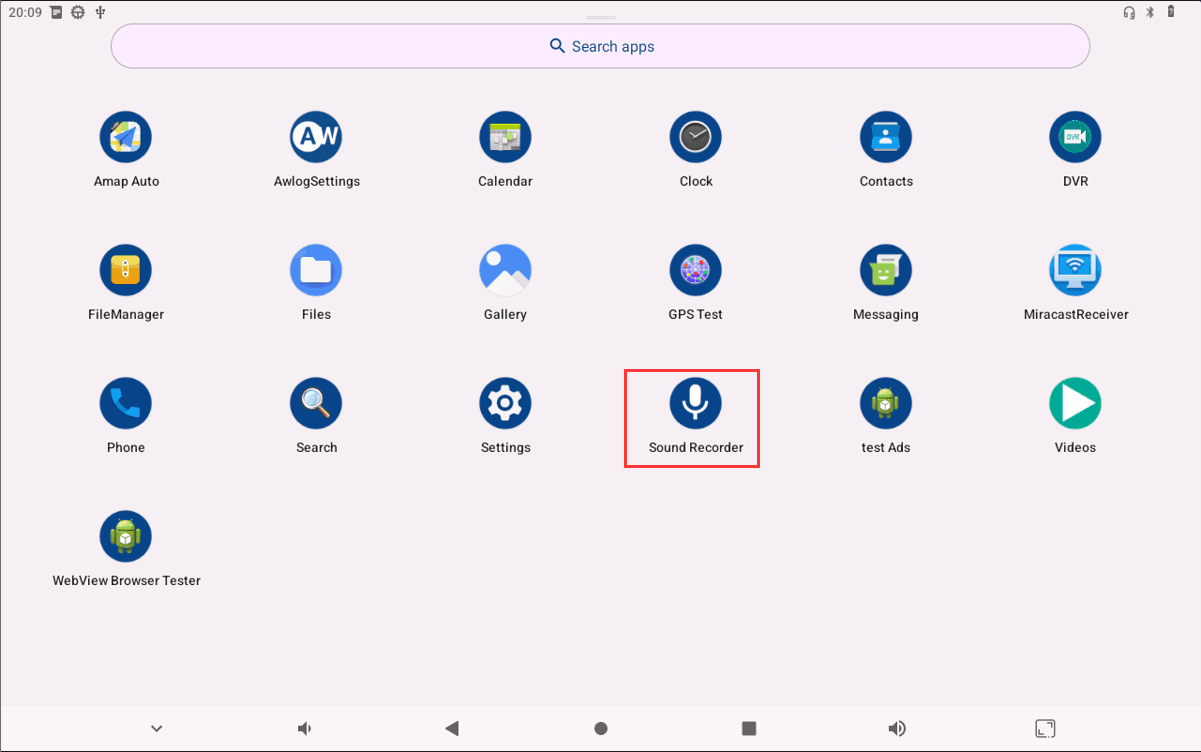The image size is (1201, 752).
Task: Launch GPS Test app
Action: pyautogui.click(x=695, y=270)
